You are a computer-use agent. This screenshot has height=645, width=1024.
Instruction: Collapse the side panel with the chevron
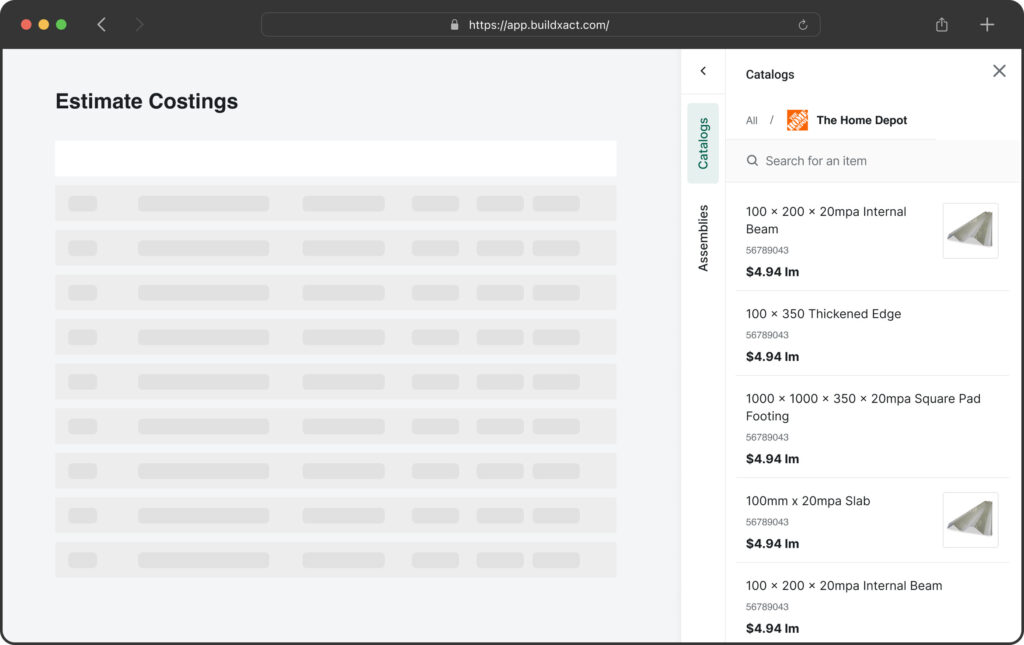703,71
